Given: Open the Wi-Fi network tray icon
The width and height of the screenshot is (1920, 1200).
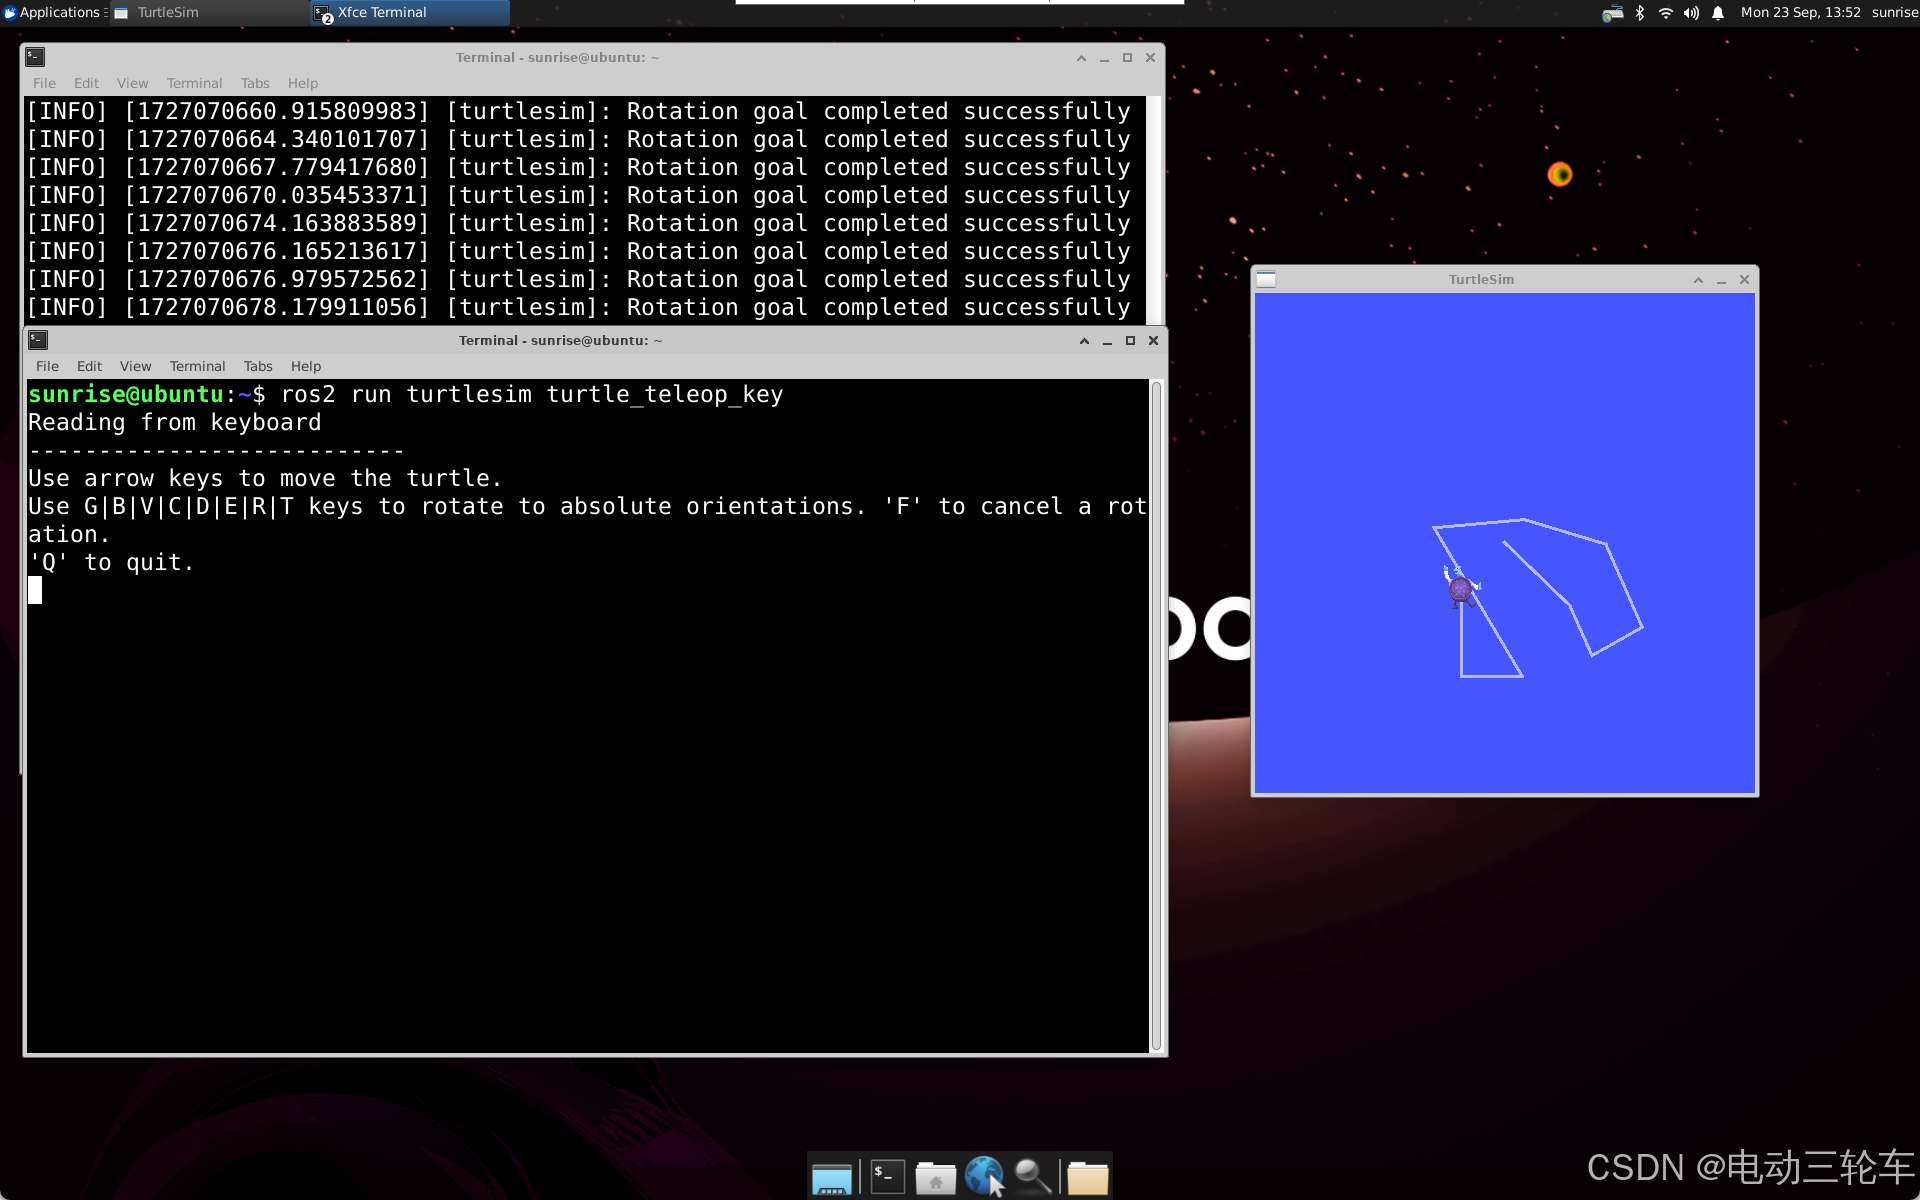Looking at the screenshot, I should tap(1665, 13).
